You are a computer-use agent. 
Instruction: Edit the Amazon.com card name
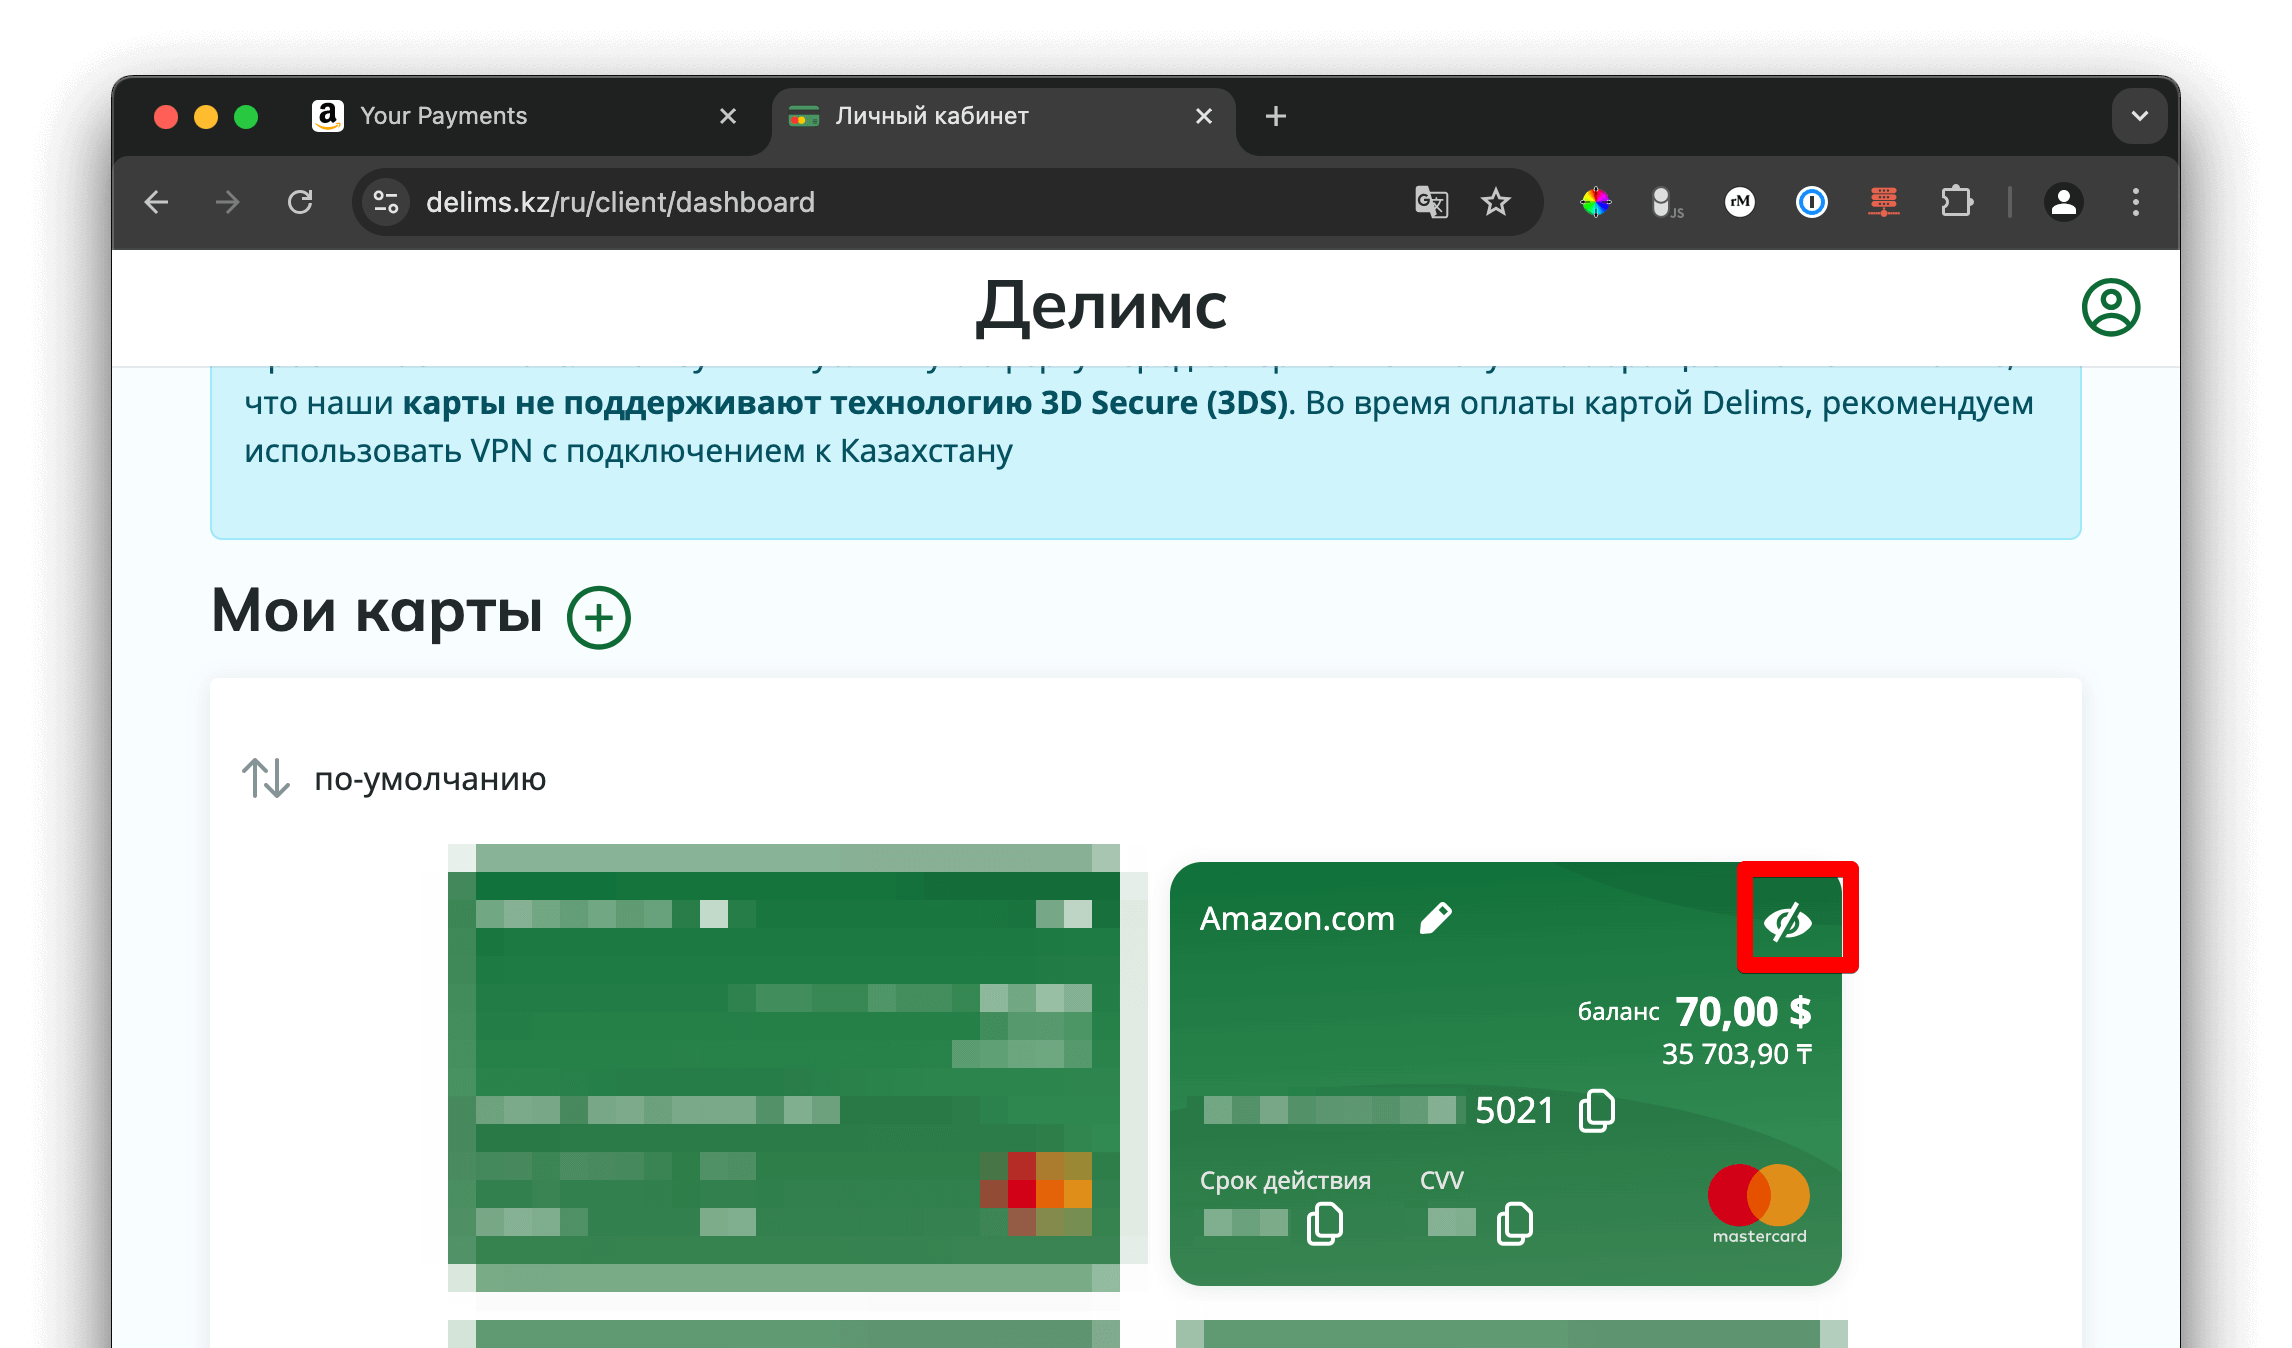point(1436,918)
